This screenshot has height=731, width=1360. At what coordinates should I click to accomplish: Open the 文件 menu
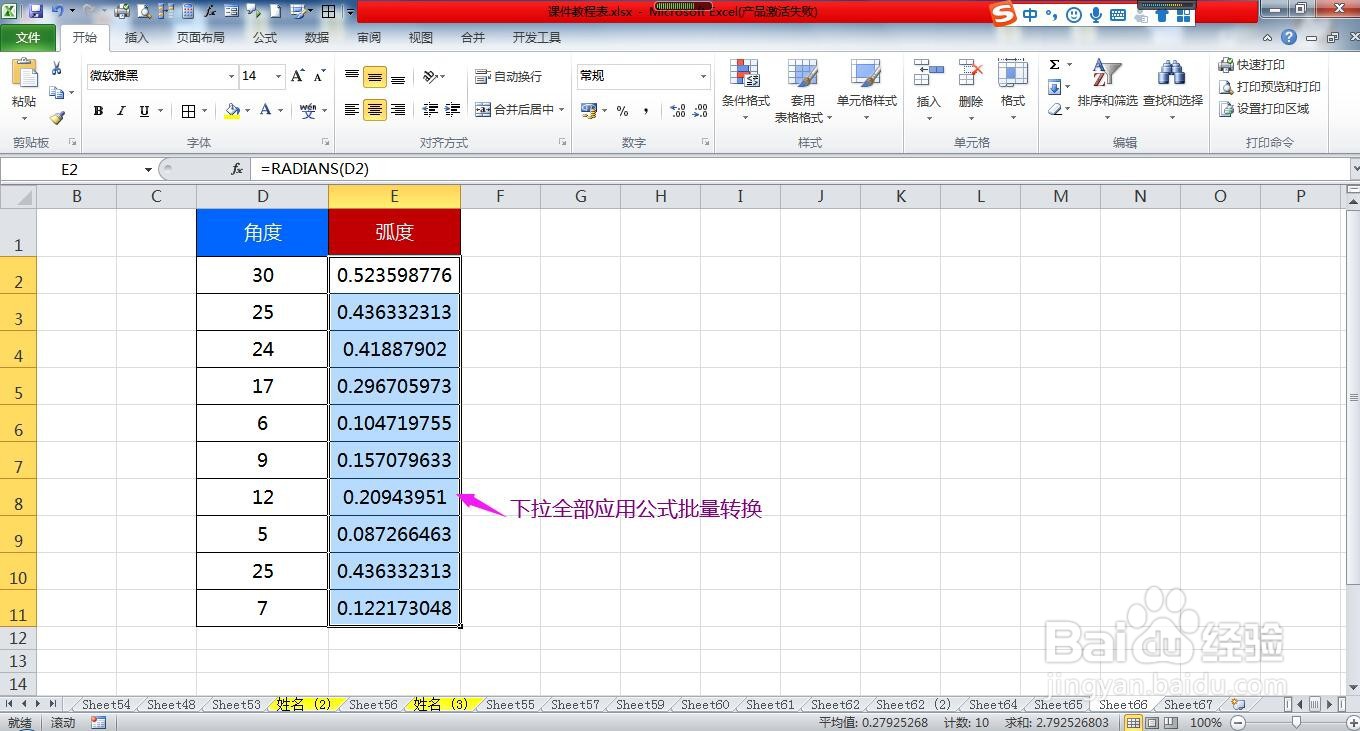click(x=28, y=38)
